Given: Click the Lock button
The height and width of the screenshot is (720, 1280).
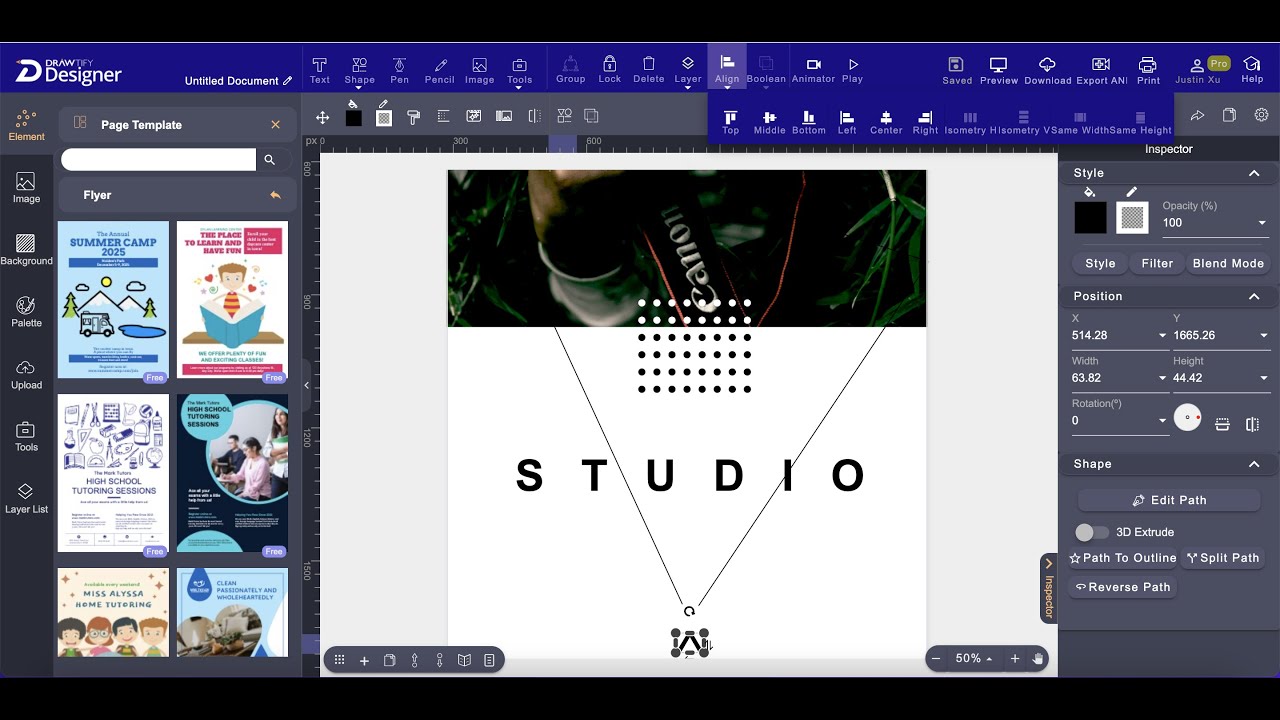Looking at the screenshot, I should (x=609, y=70).
